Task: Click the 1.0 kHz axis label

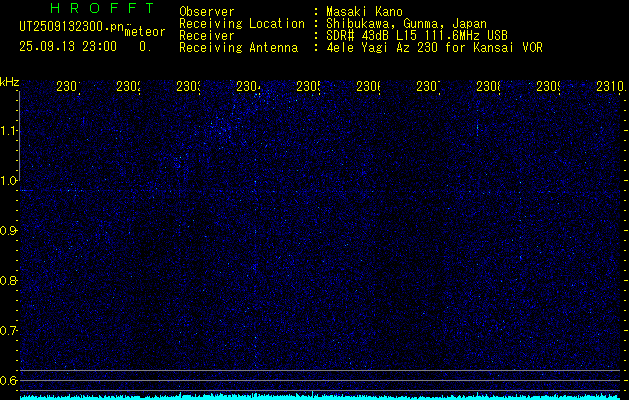Action: [x=9, y=181]
